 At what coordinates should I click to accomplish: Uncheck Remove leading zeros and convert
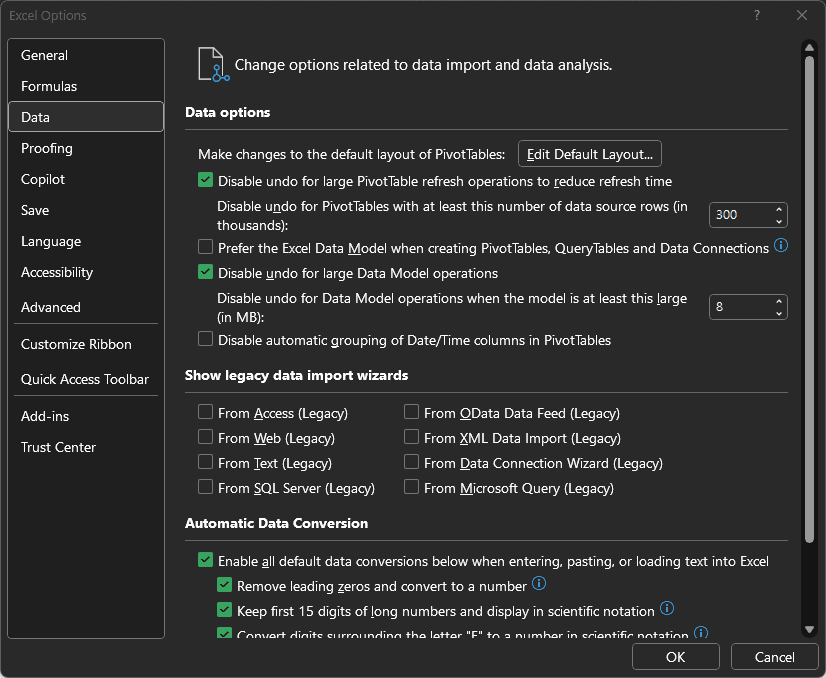point(224,585)
